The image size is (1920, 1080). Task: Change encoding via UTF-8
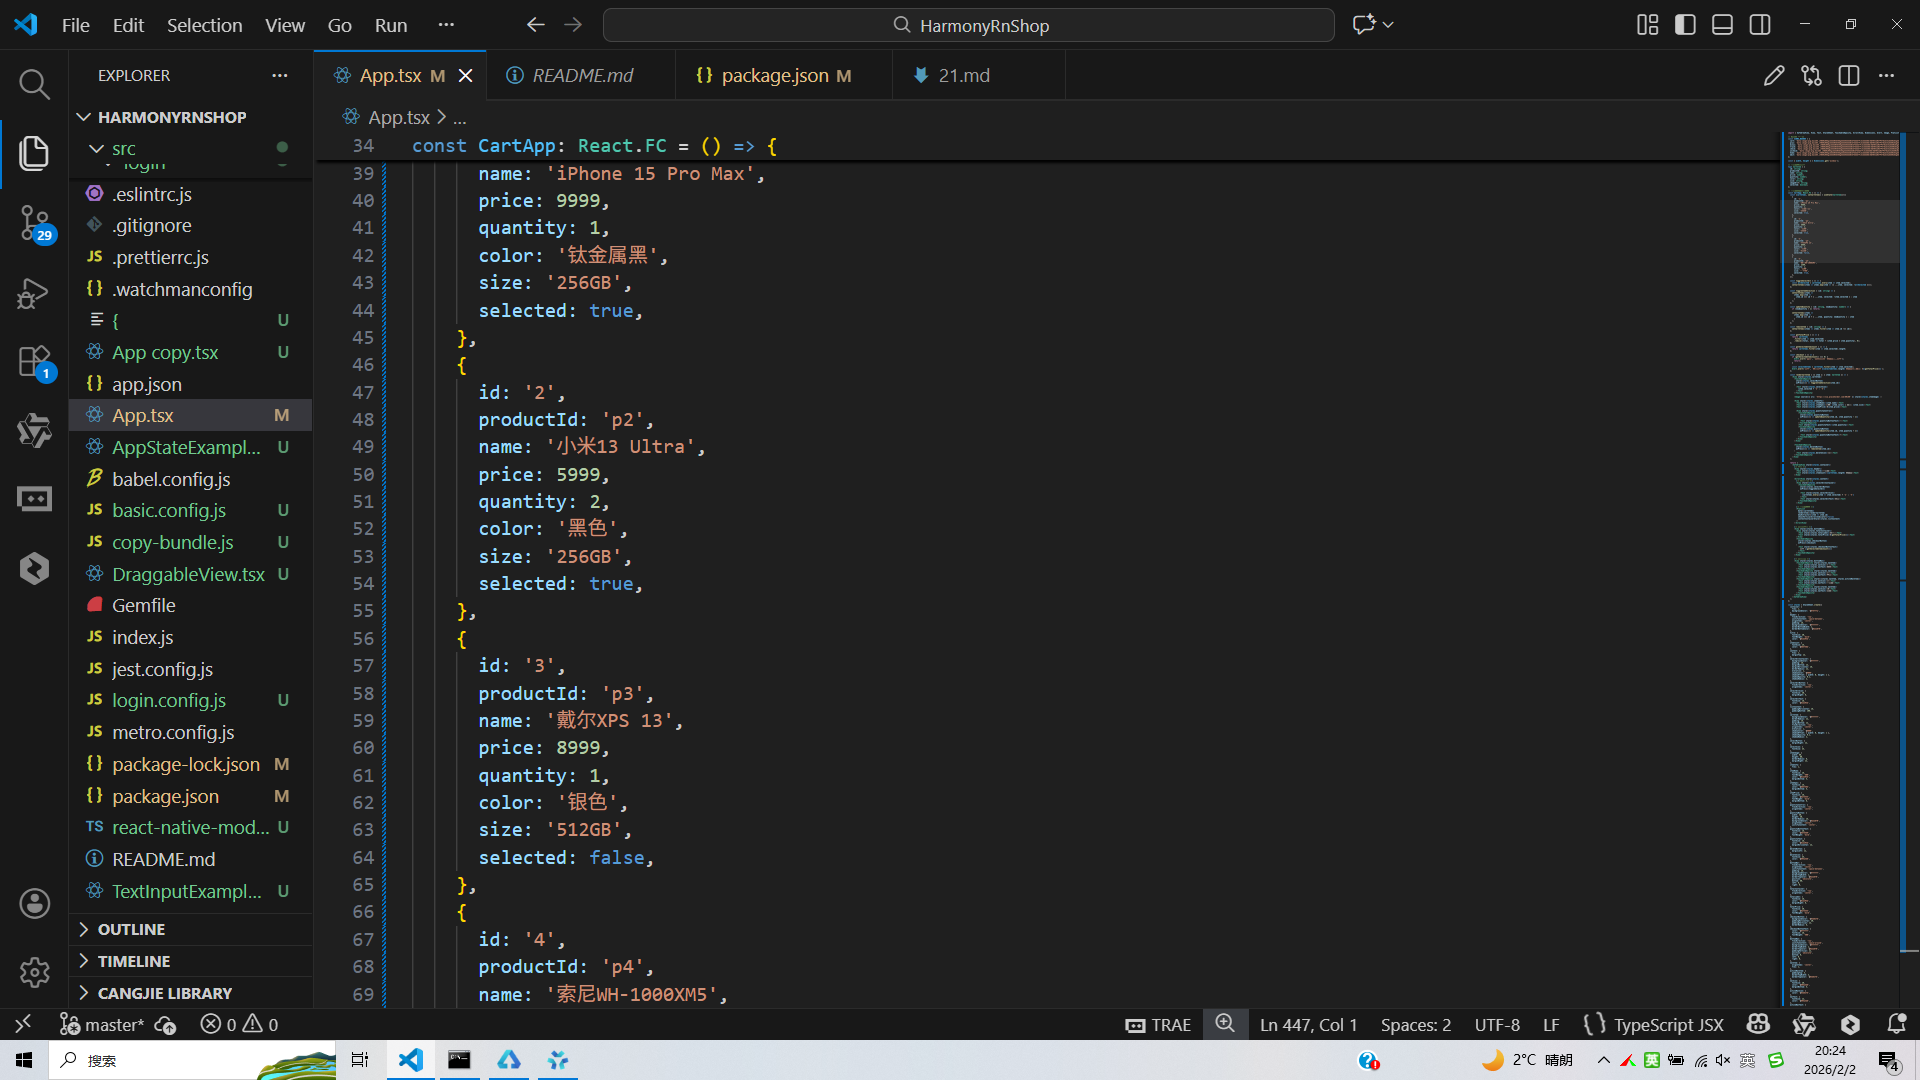click(1497, 1024)
